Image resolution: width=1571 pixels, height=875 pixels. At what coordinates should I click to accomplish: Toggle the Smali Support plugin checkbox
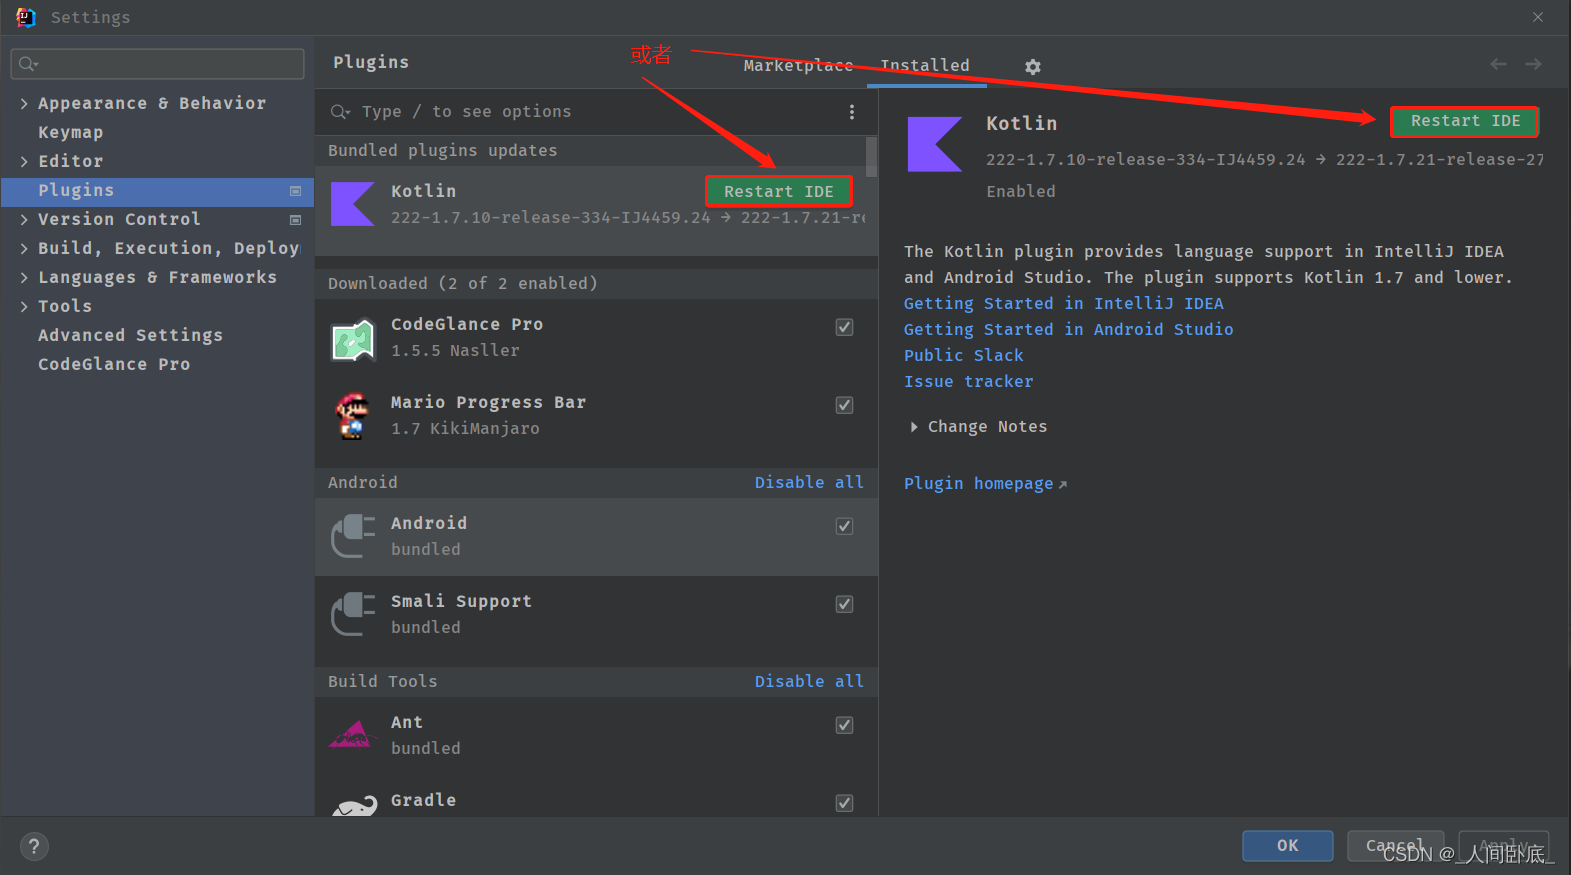[845, 604]
